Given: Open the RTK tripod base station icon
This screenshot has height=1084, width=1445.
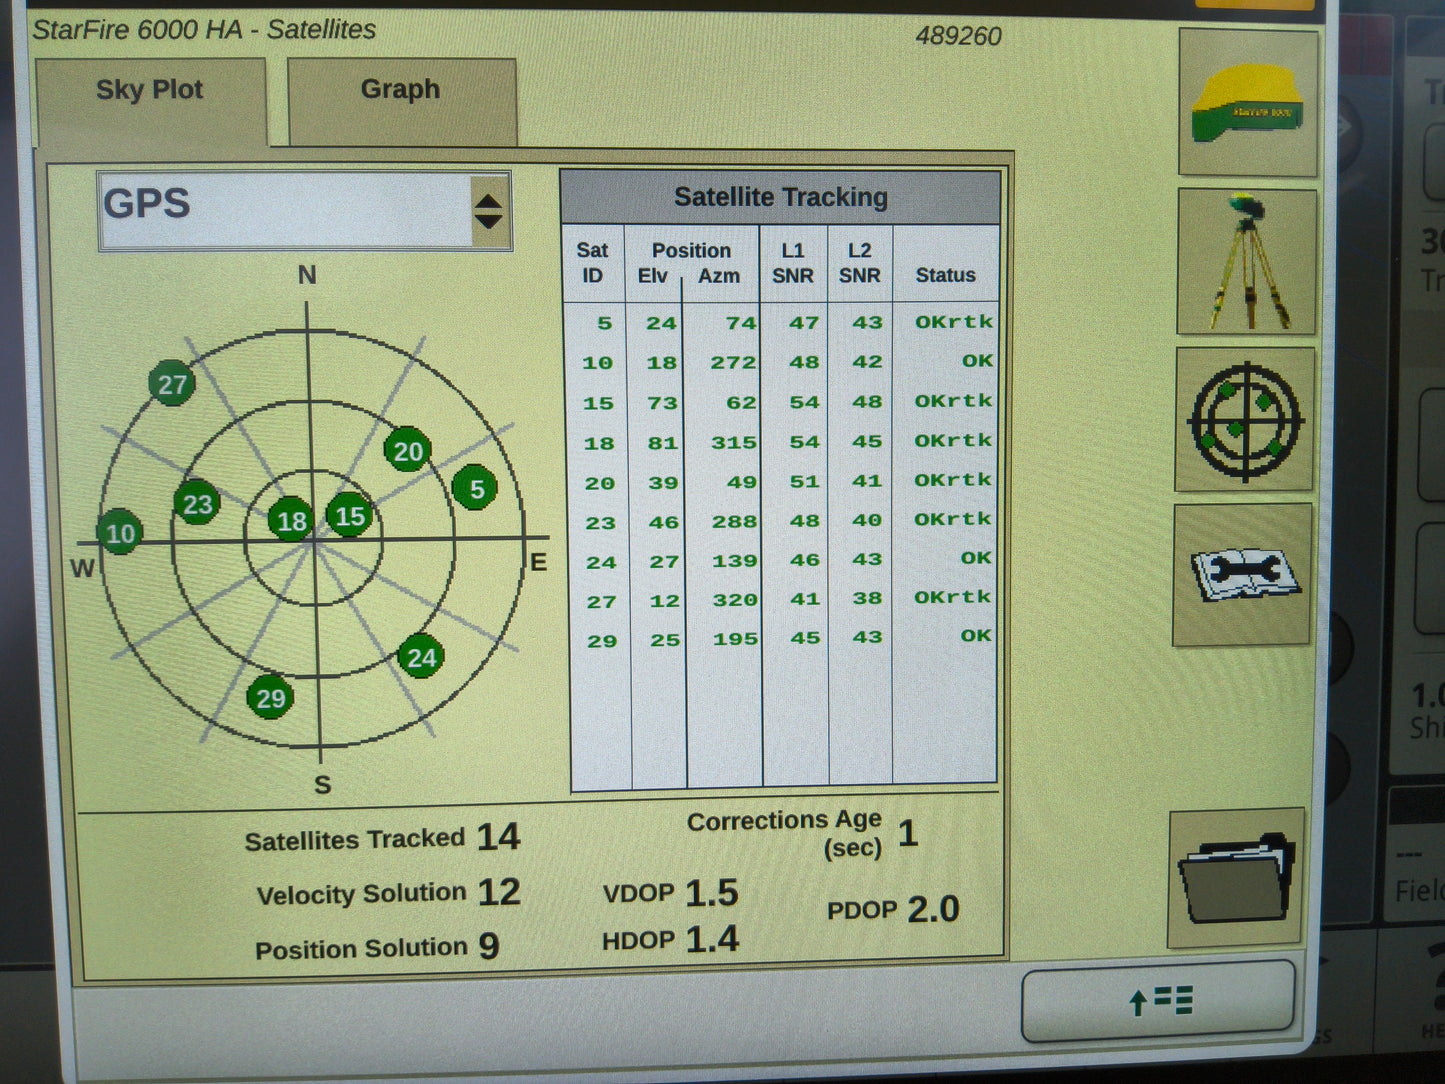Looking at the screenshot, I should click(1246, 262).
